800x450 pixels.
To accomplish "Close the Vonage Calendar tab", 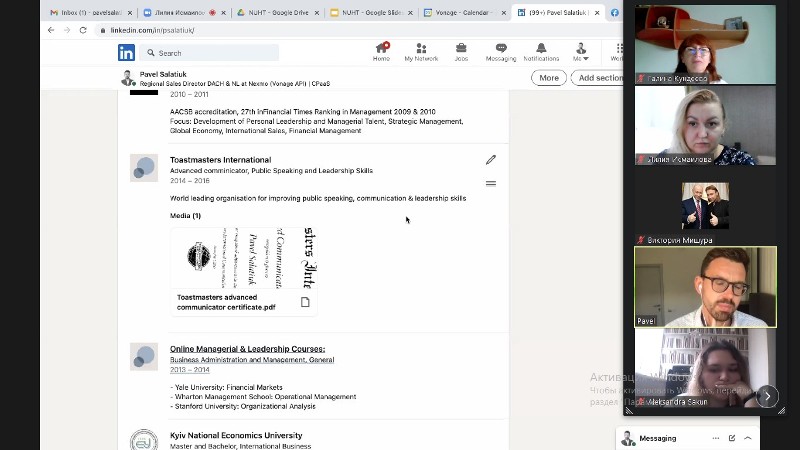I will tap(504, 13).
